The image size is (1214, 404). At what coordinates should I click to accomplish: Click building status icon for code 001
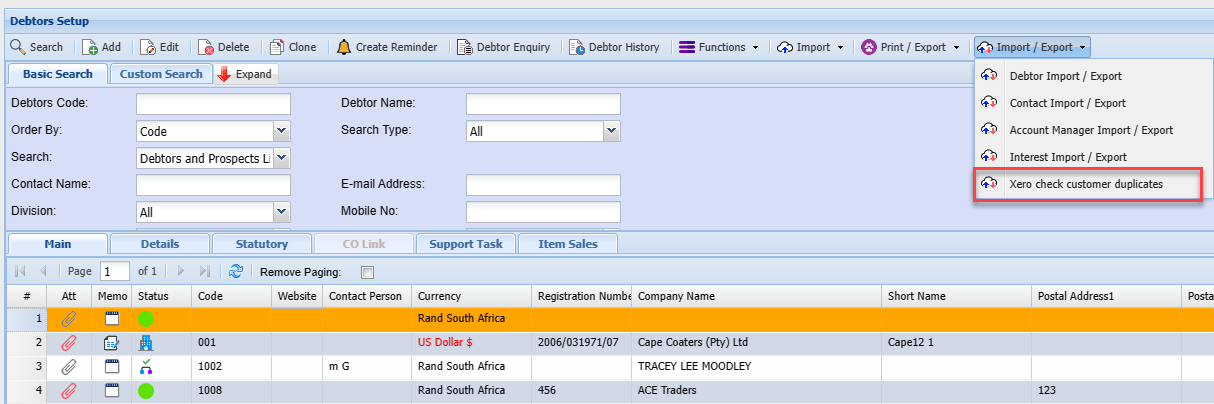point(147,343)
